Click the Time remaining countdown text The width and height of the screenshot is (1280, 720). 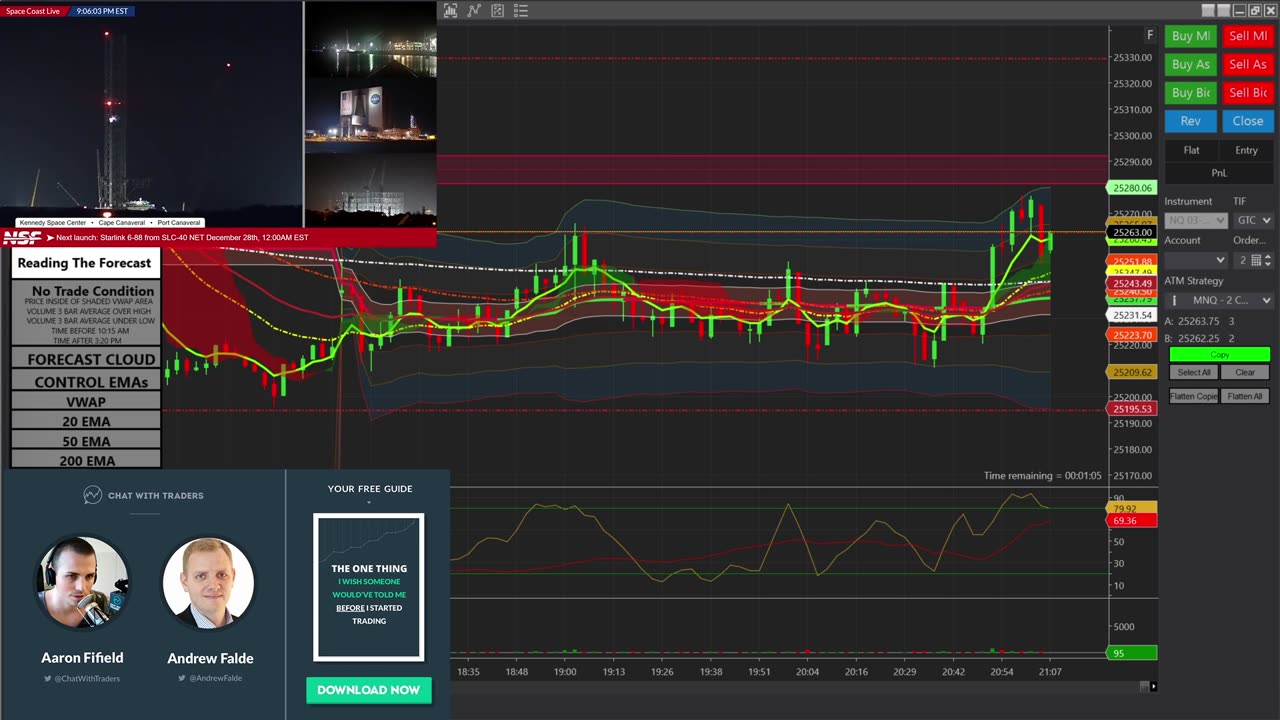pyautogui.click(x=1042, y=476)
